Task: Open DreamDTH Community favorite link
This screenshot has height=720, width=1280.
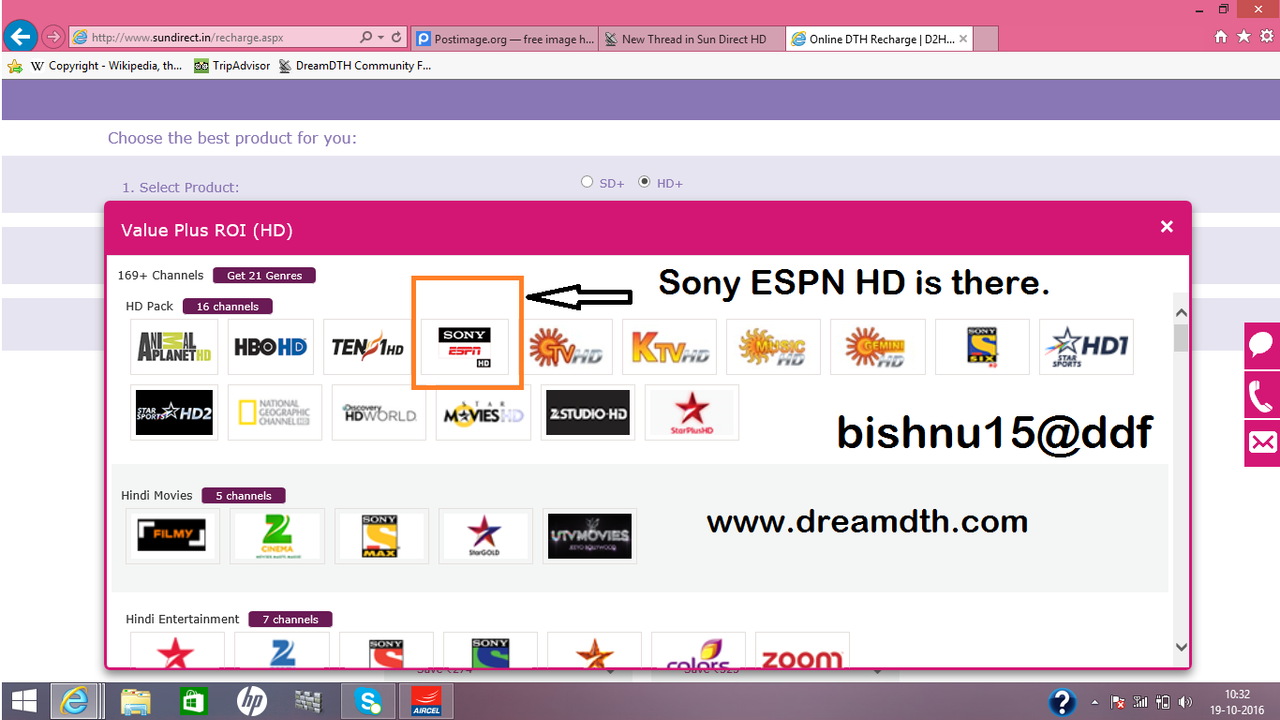Action: (x=354, y=66)
